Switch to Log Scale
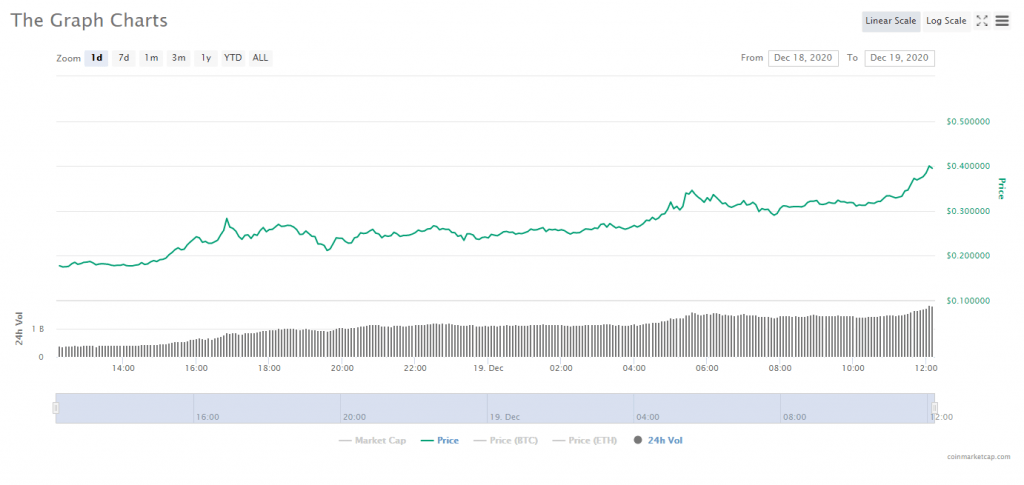 (946, 21)
